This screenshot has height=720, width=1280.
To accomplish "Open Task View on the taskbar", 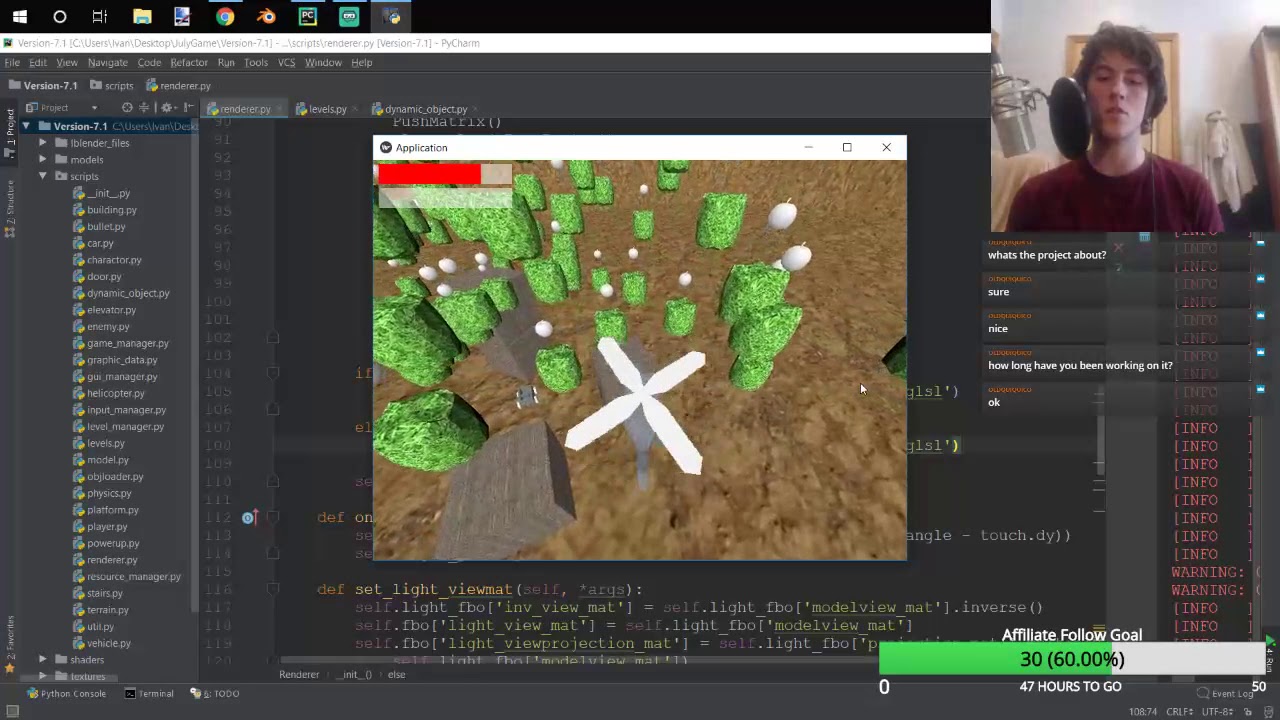I will [x=100, y=16].
